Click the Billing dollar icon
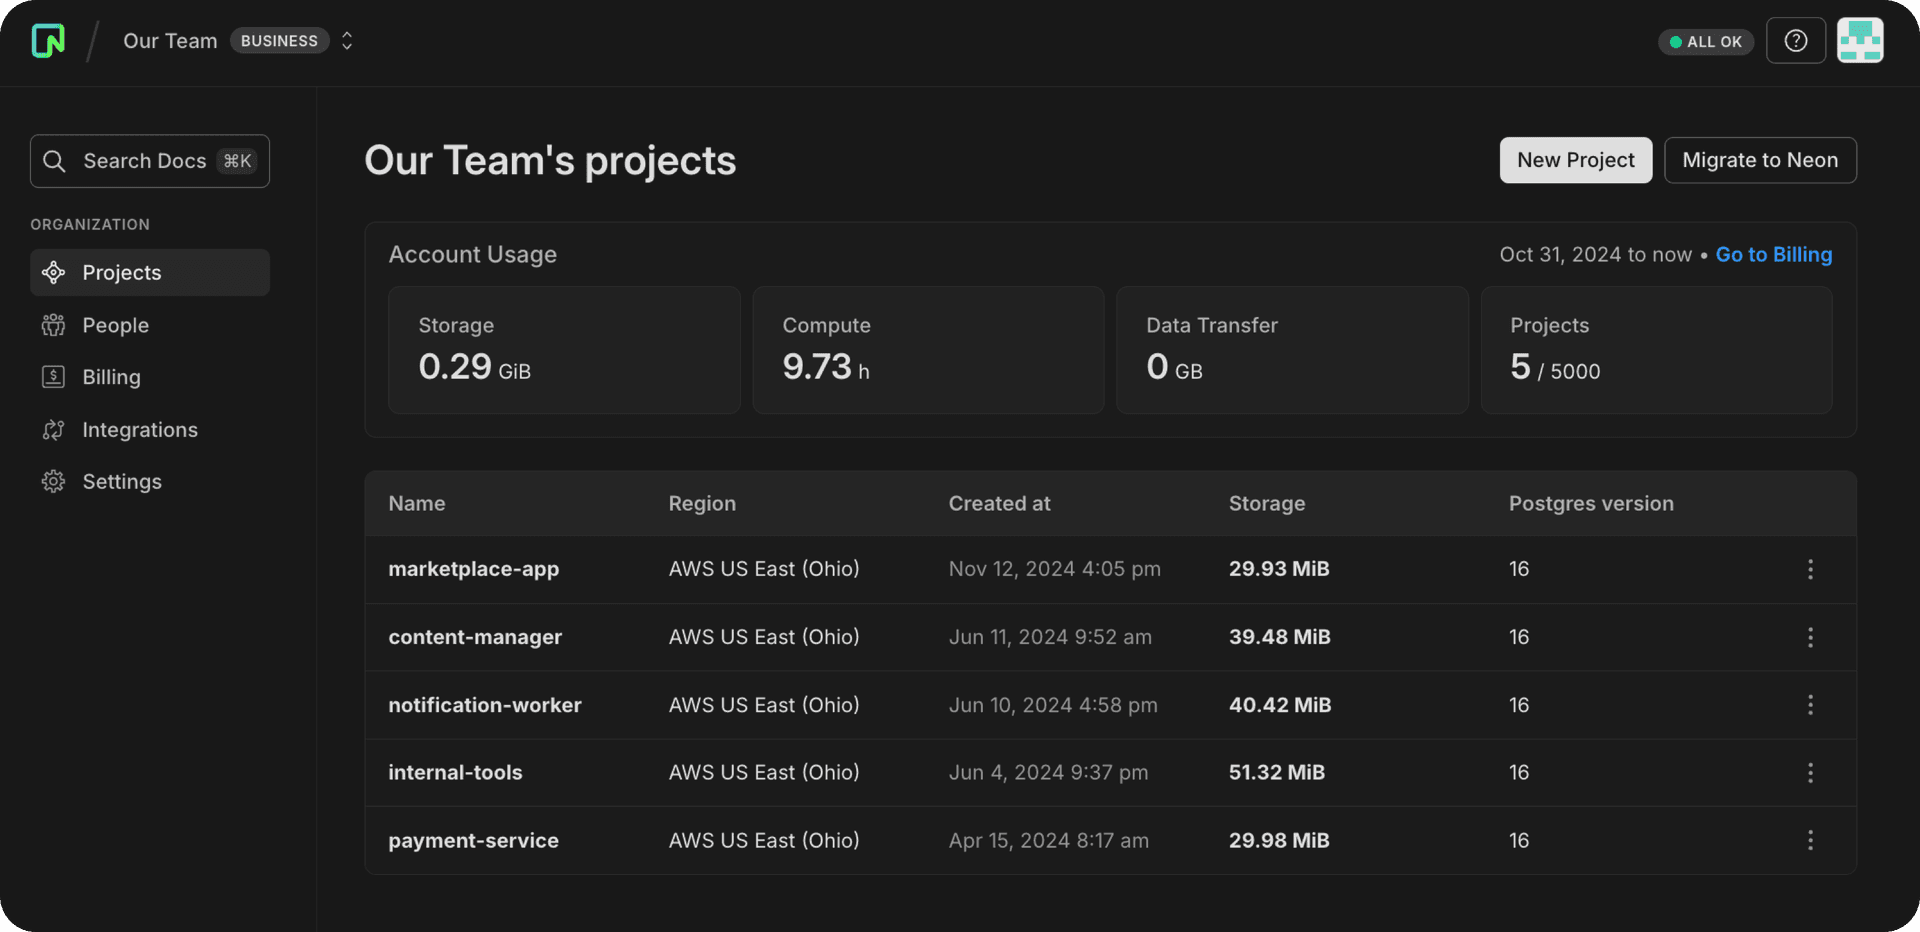The height and width of the screenshot is (932, 1920). click(x=53, y=376)
